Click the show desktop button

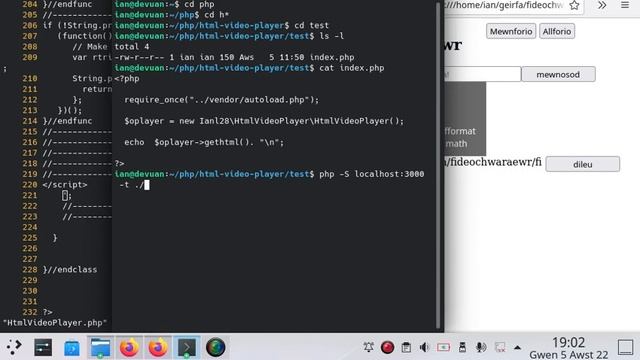coord(625,347)
